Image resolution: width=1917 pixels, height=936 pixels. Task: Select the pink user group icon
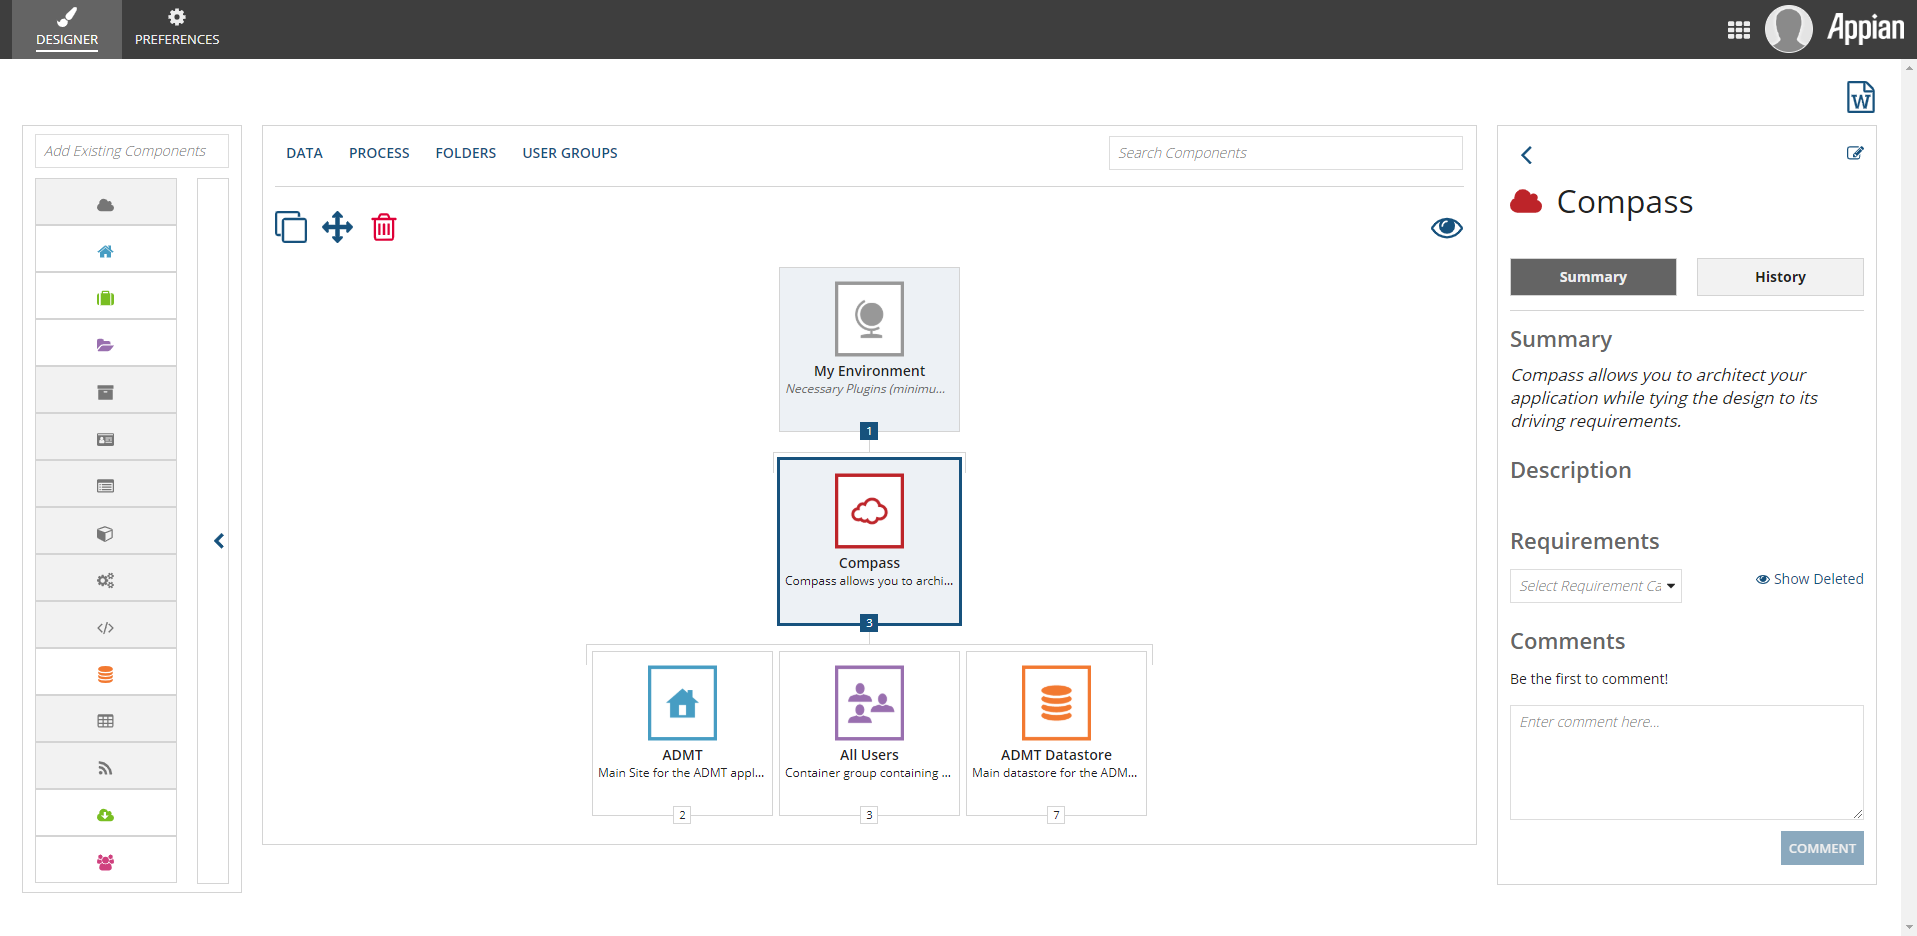click(105, 860)
